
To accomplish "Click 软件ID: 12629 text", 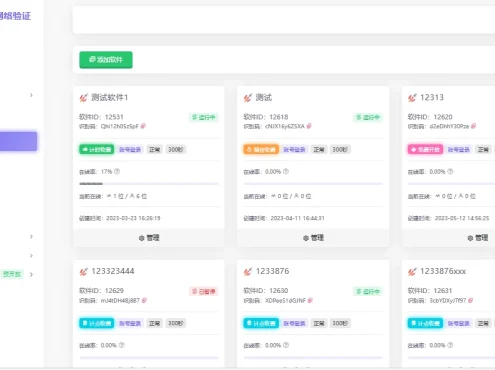I will (x=101, y=291).
